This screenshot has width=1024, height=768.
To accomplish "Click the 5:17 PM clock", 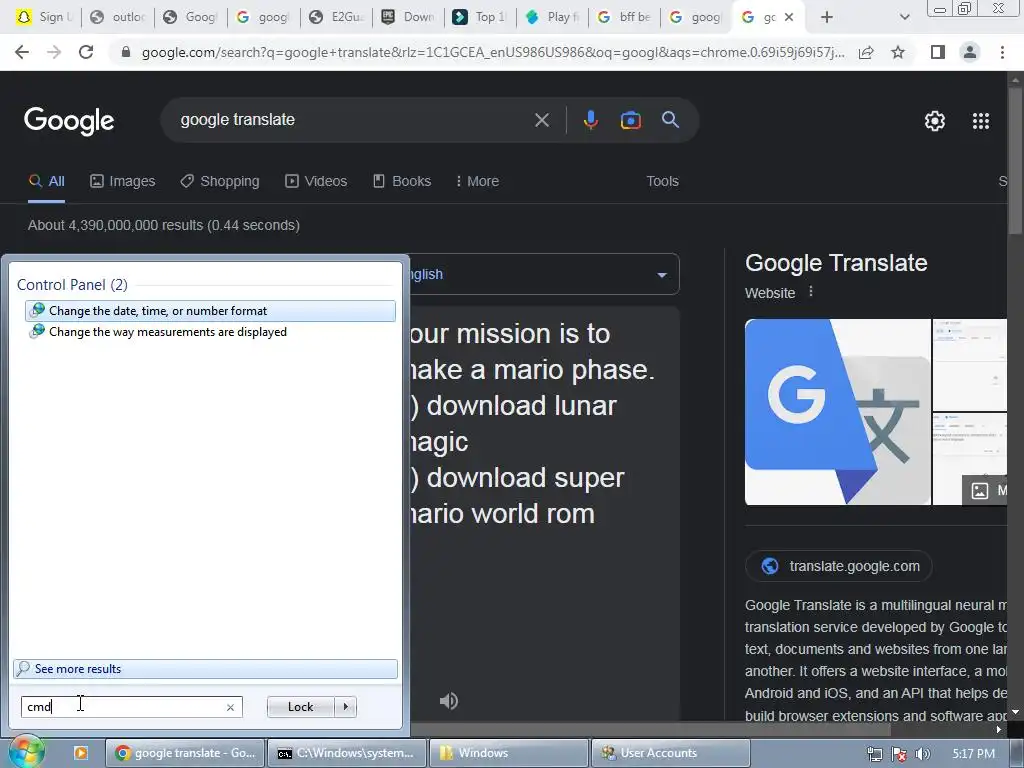I will tap(973, 754).
